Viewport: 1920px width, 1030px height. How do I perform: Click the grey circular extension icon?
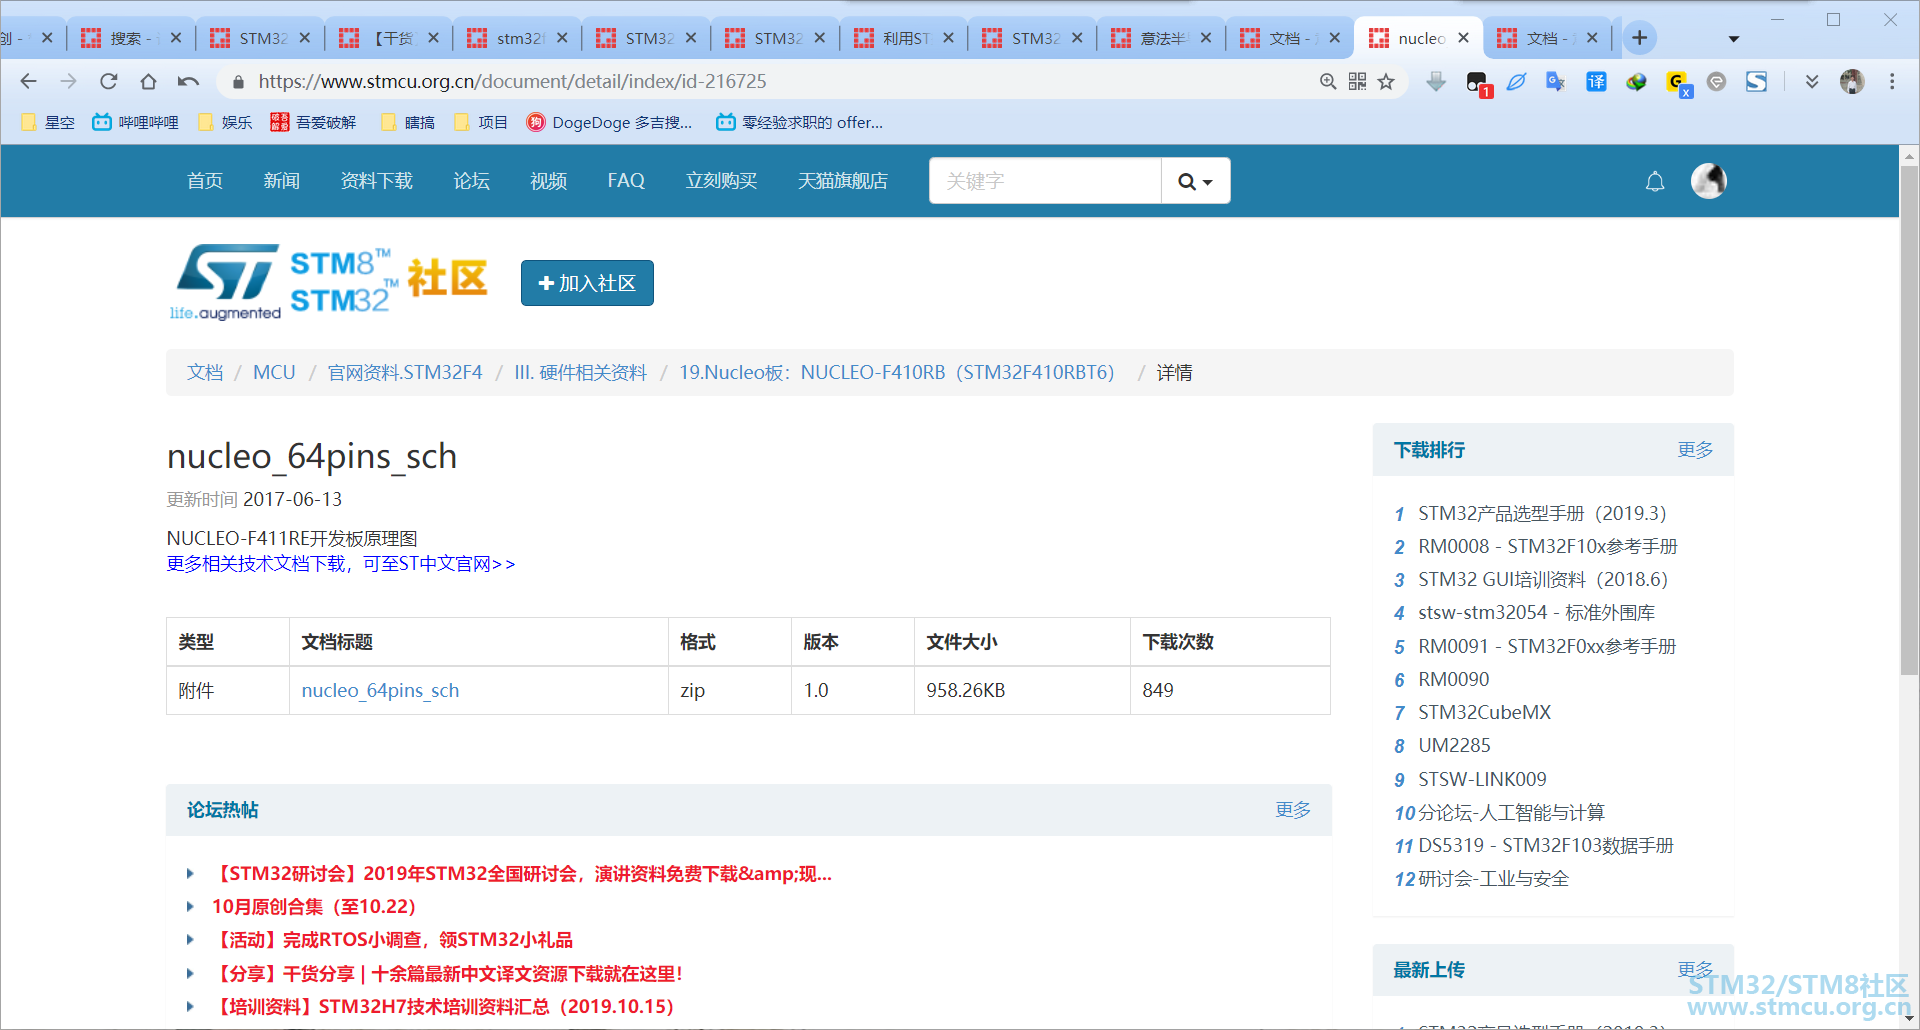(x=1717, y=81)
